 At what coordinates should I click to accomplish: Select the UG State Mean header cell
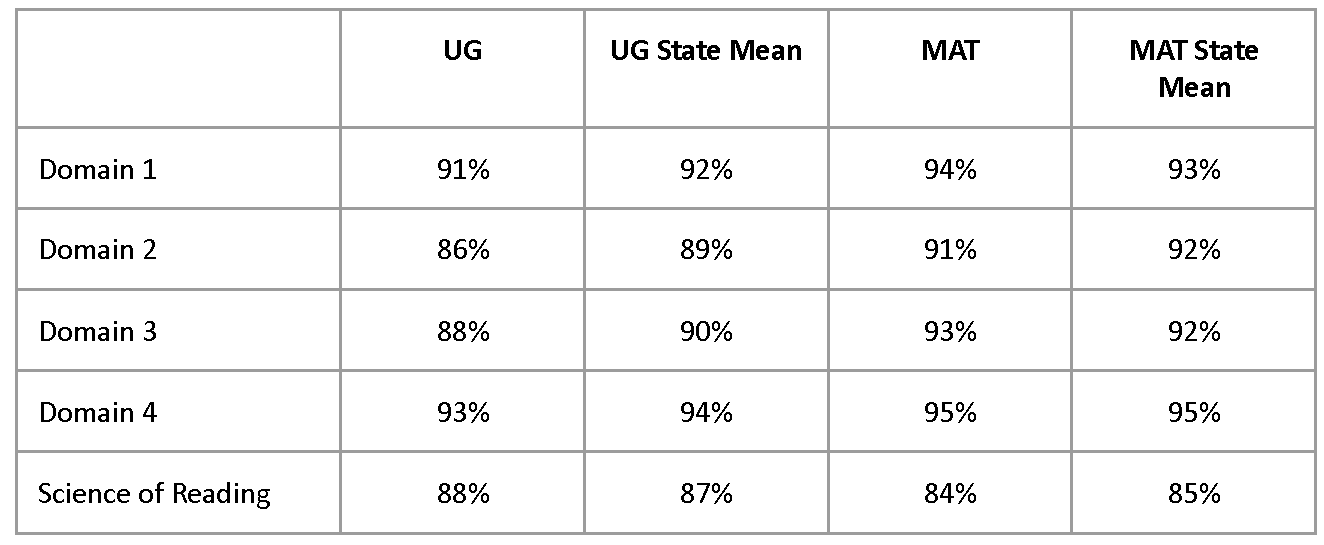pos(706,51)
